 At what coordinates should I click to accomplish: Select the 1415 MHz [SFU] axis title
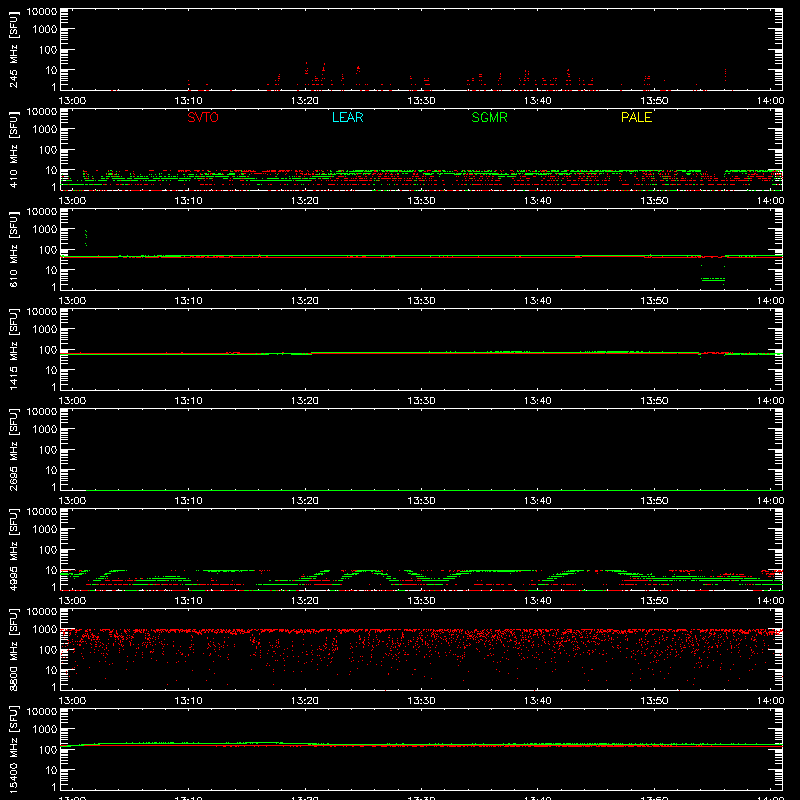point(13,349)
